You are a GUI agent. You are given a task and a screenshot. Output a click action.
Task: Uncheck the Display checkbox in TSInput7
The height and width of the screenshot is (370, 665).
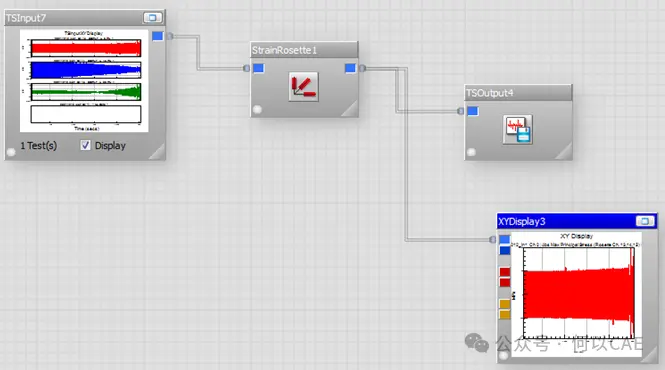pos(85,145)
